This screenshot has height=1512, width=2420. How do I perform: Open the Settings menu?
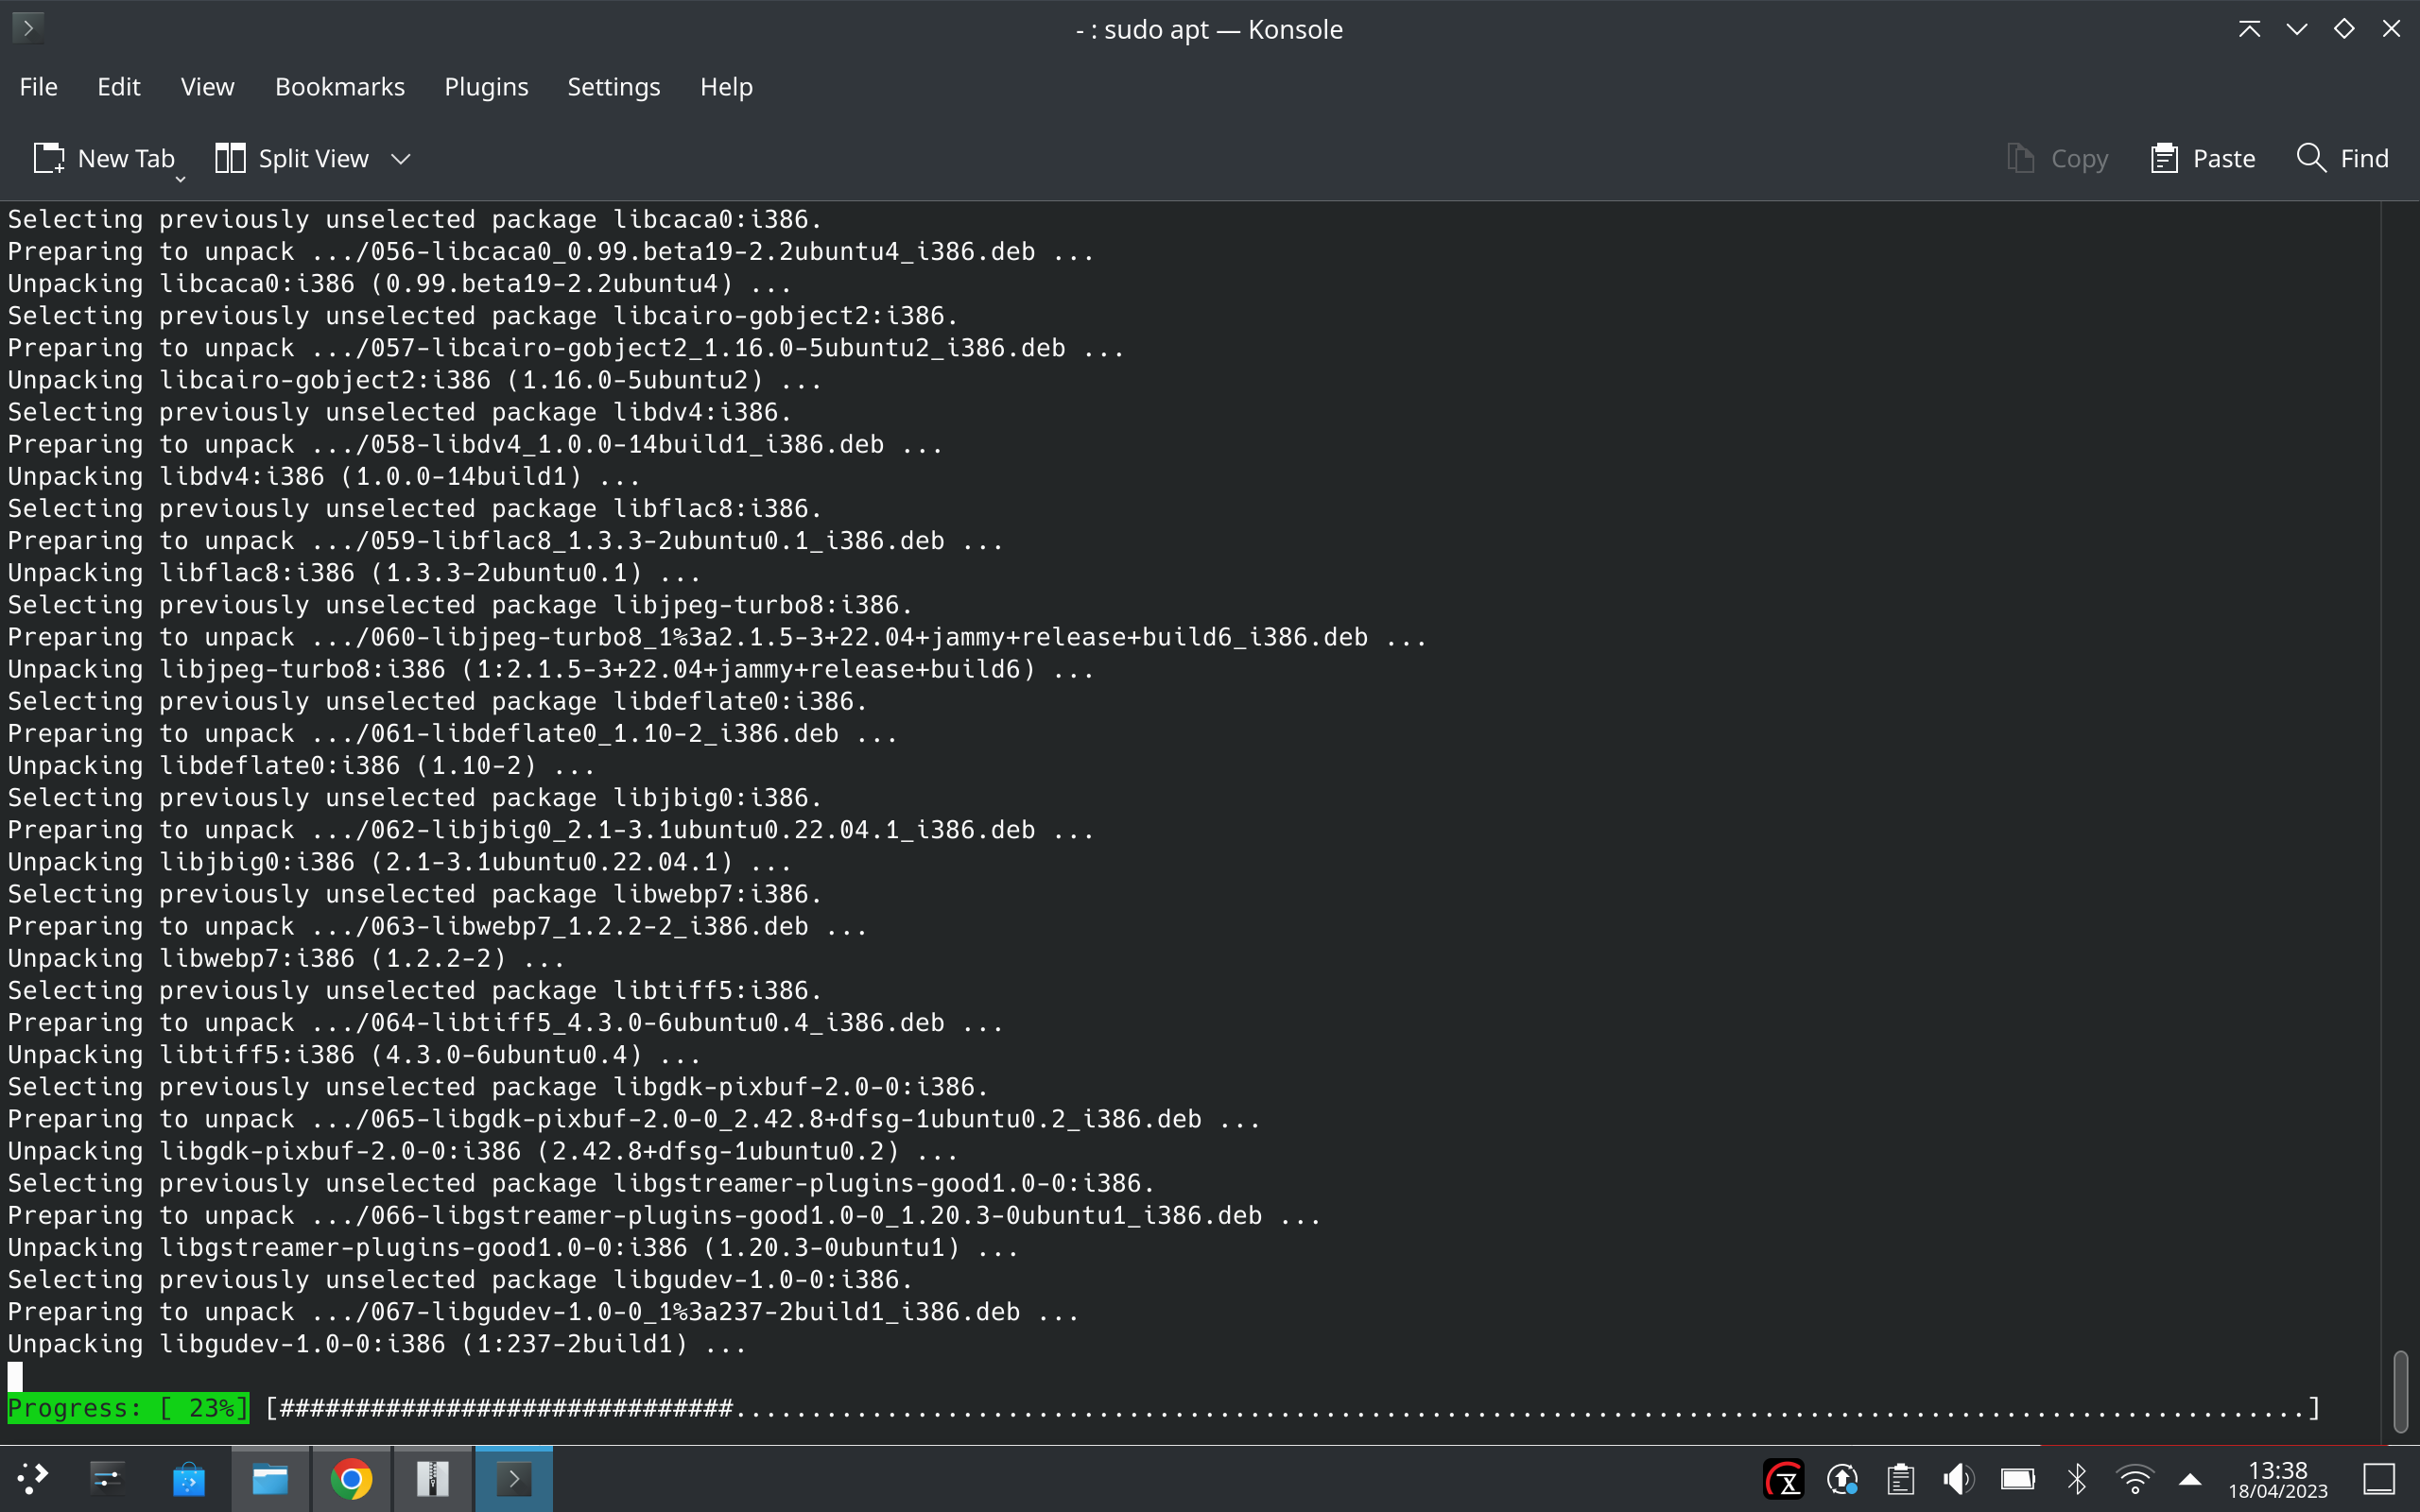pos(613,87)
